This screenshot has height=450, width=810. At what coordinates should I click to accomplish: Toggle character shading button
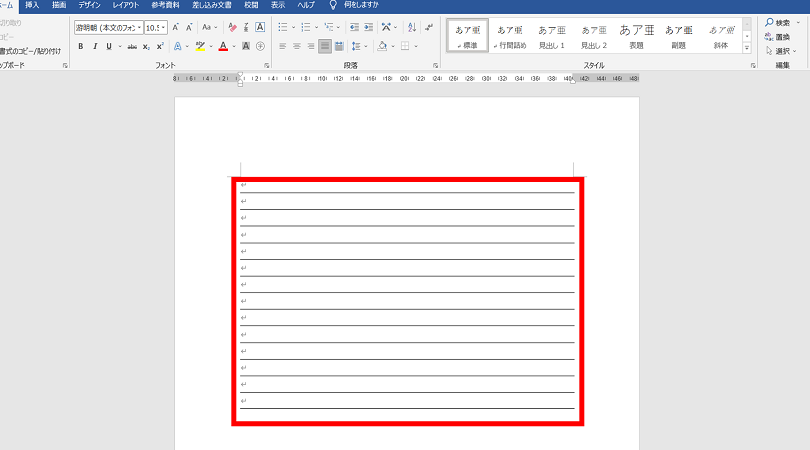pos(246,46)
